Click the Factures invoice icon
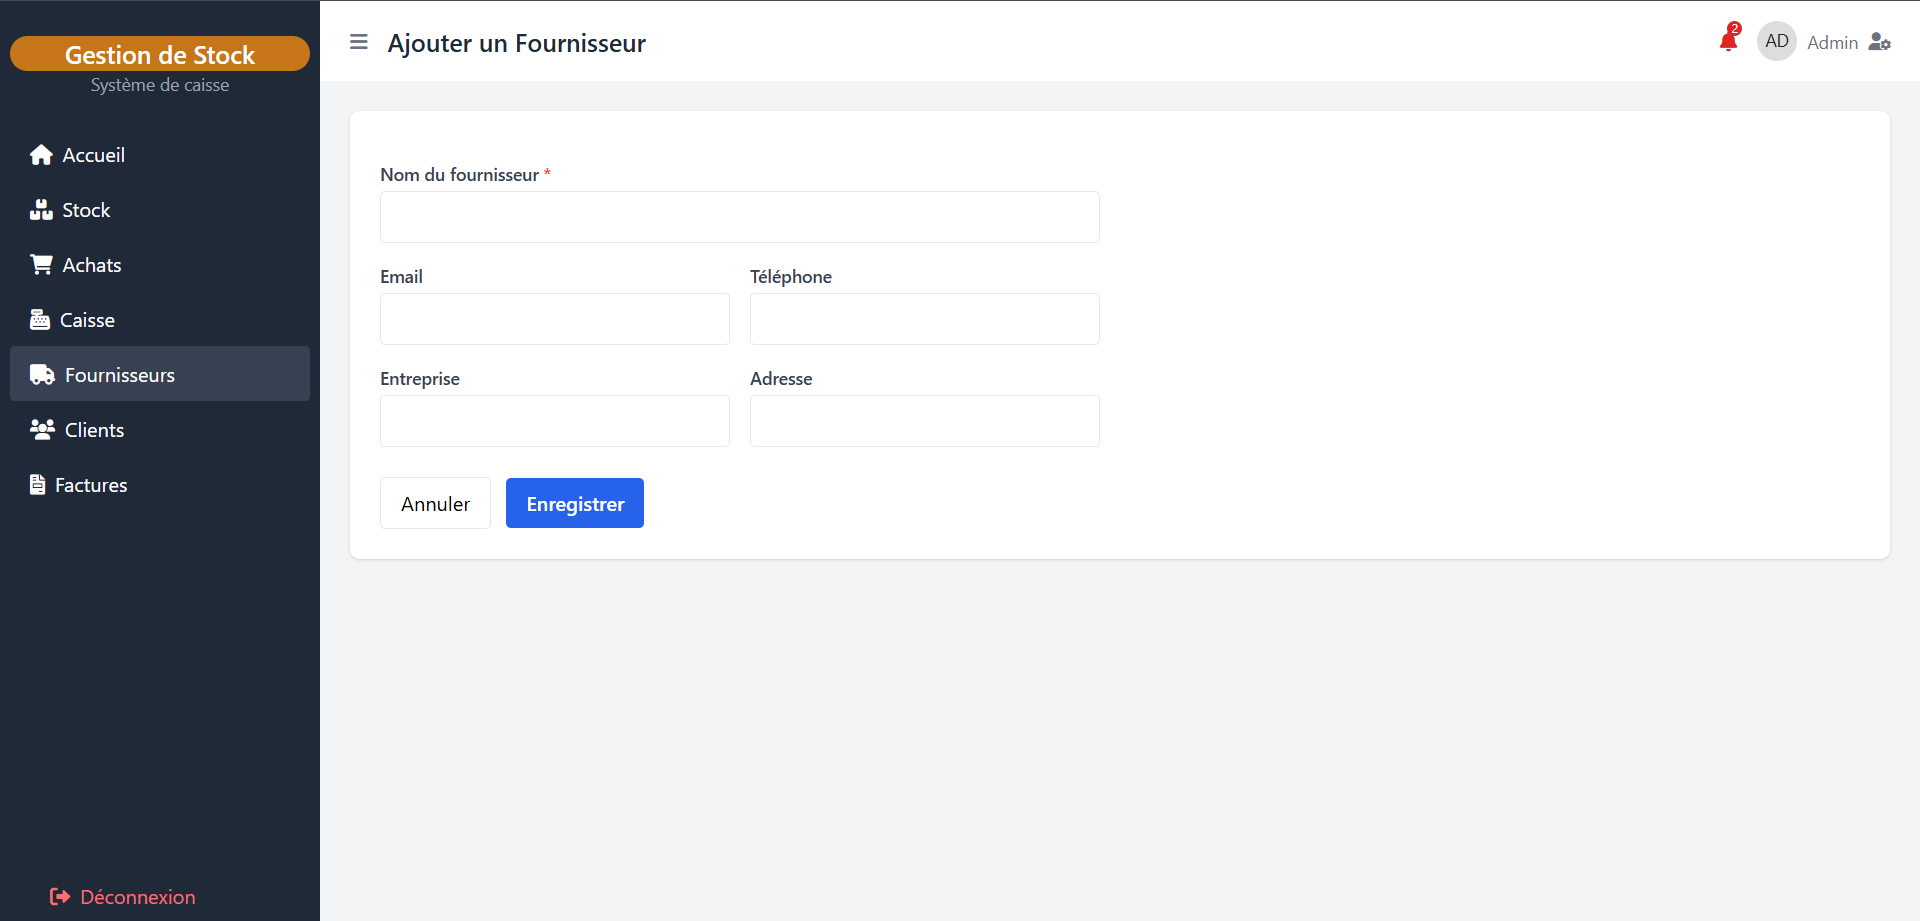The width and height of the screenshot is (1920, 921). (38, 485)
